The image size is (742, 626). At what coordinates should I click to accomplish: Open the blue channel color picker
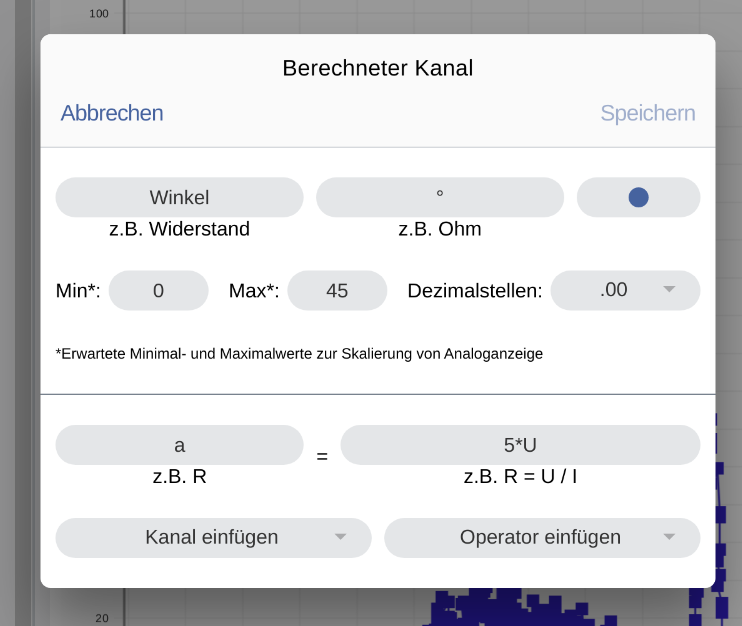coord(638,197)
